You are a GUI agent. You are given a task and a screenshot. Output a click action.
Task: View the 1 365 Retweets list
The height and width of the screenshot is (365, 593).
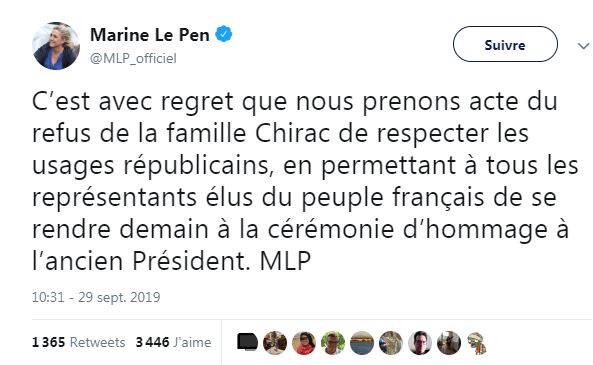tap(79, 342)
